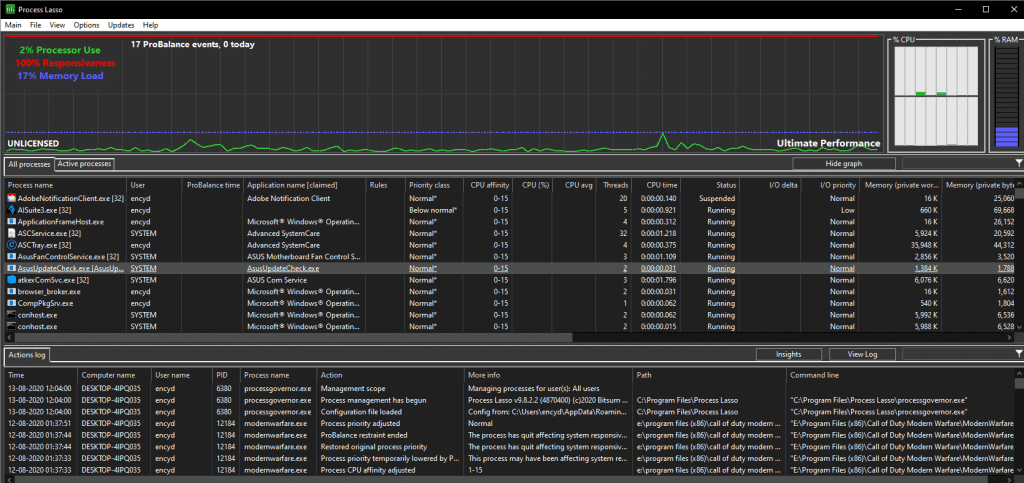
Task: Click 'ASUS Com Service' application name
Action: pyautogui.click(x=278, y=279)
